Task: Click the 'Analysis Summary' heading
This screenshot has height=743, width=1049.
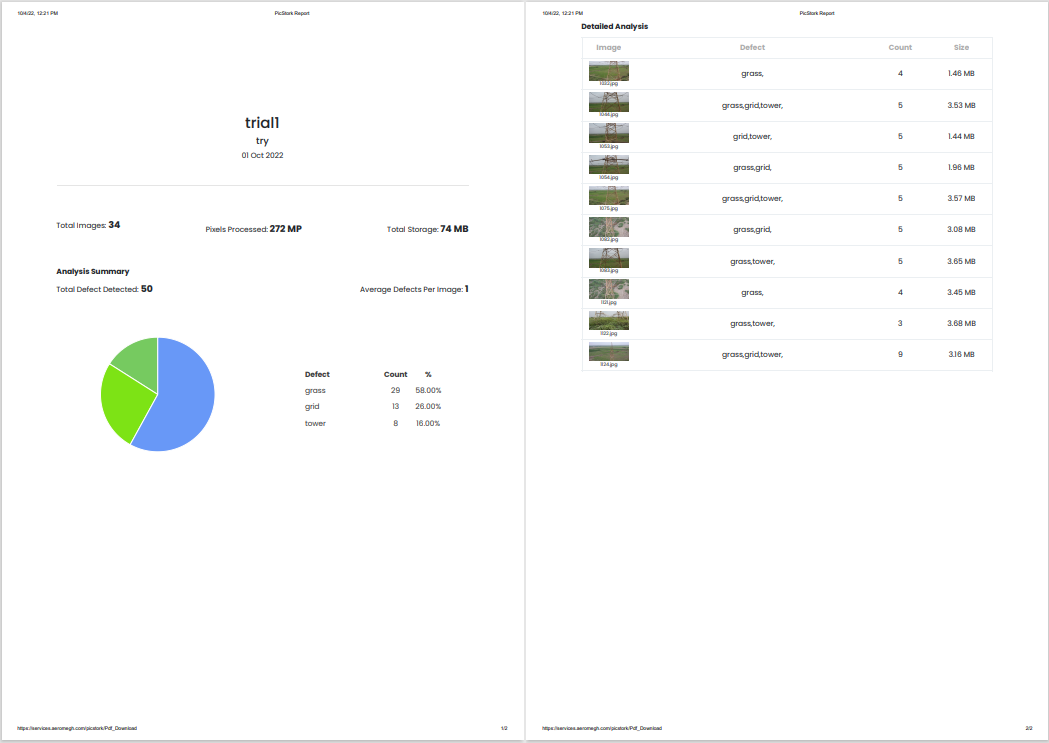Action: point(93,271)
